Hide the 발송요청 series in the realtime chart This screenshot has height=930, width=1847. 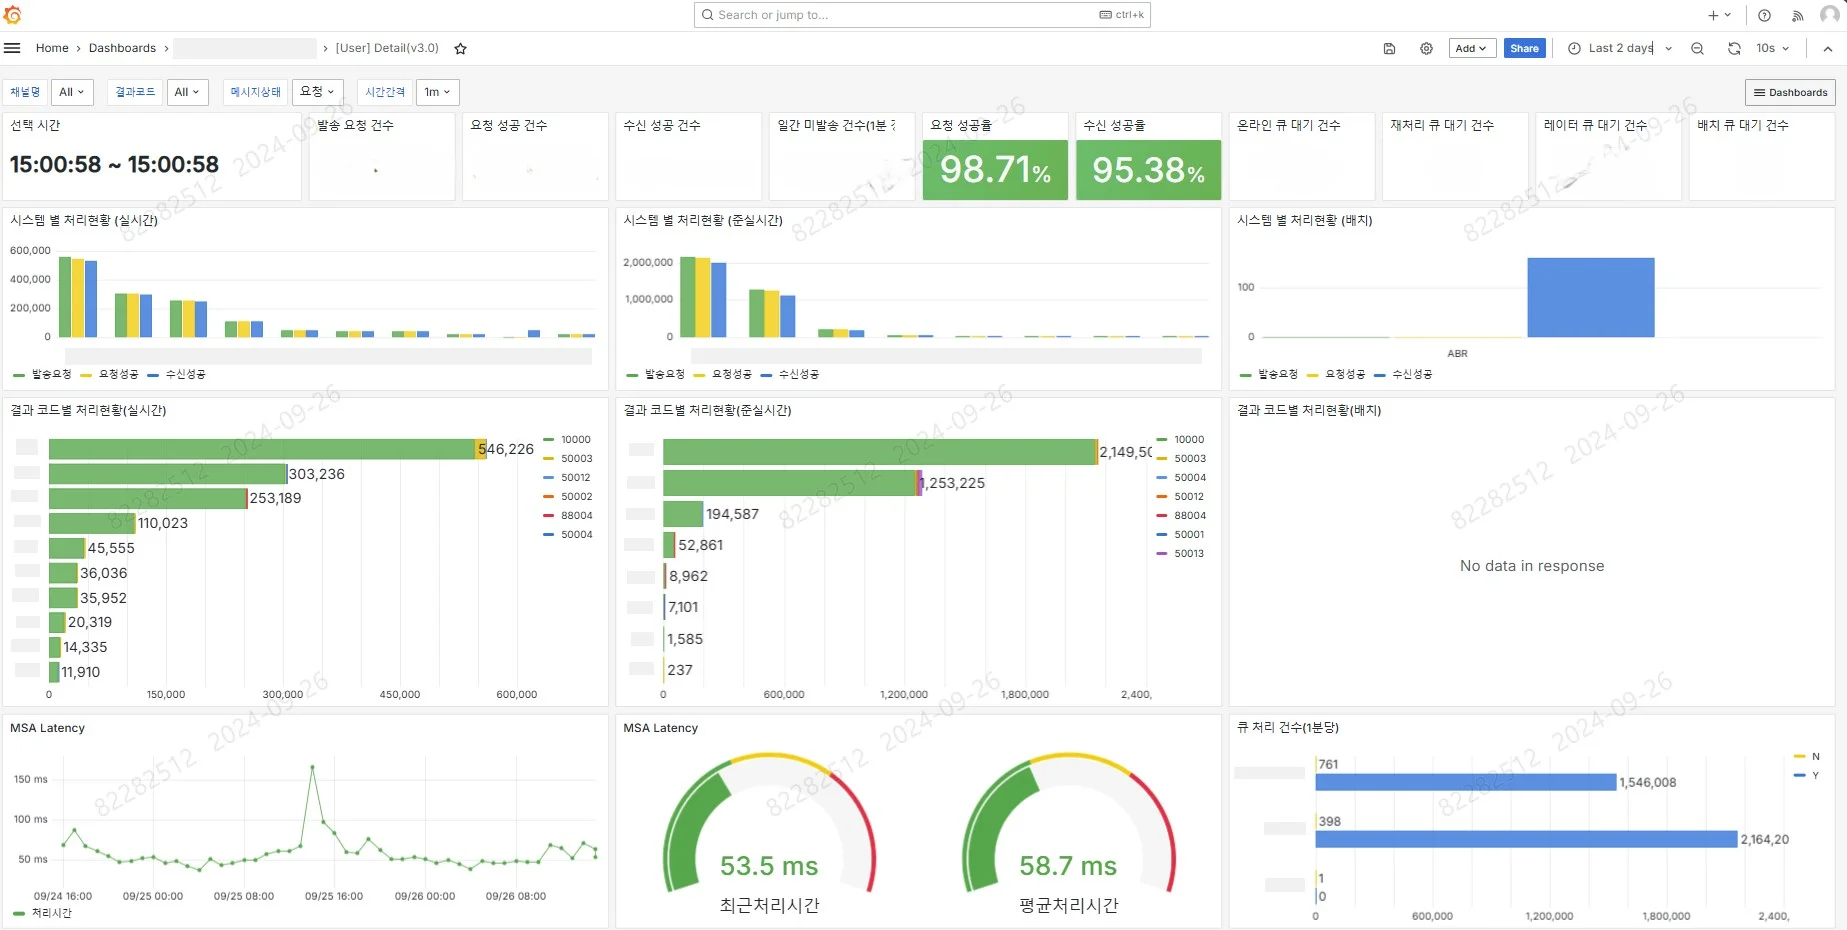pos(48,375)
